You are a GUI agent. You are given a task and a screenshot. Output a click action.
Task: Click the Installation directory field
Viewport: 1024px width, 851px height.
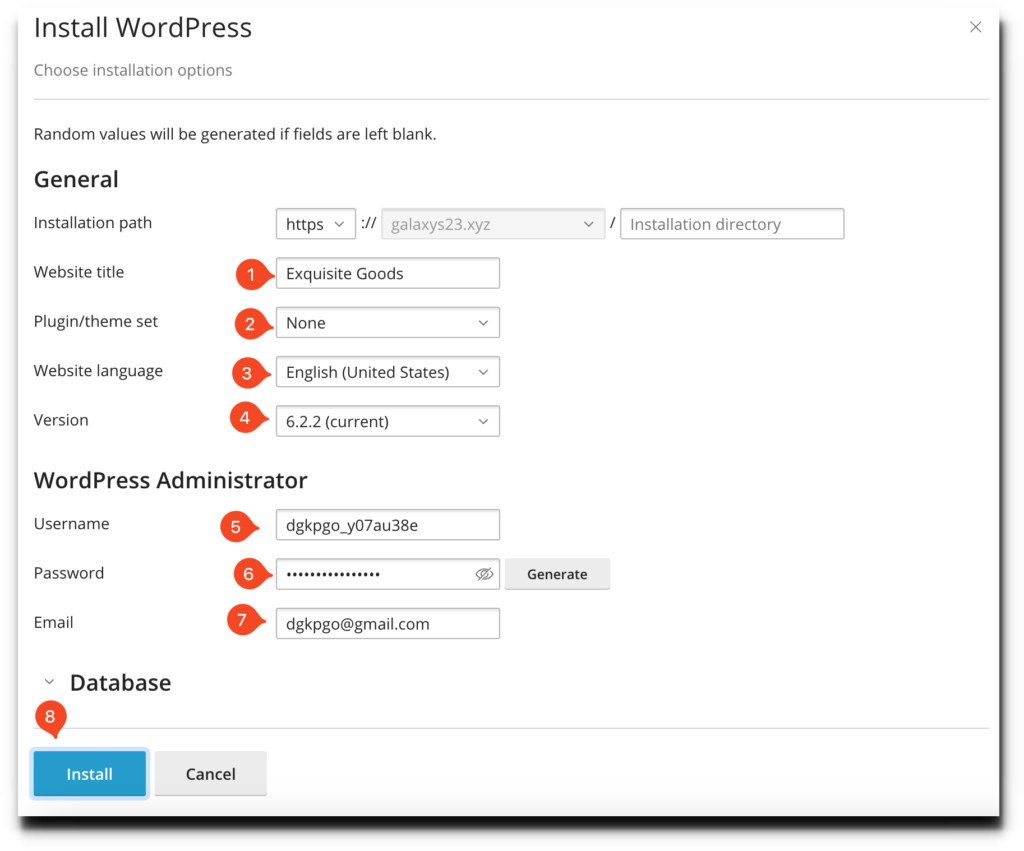tap(731, 224)
